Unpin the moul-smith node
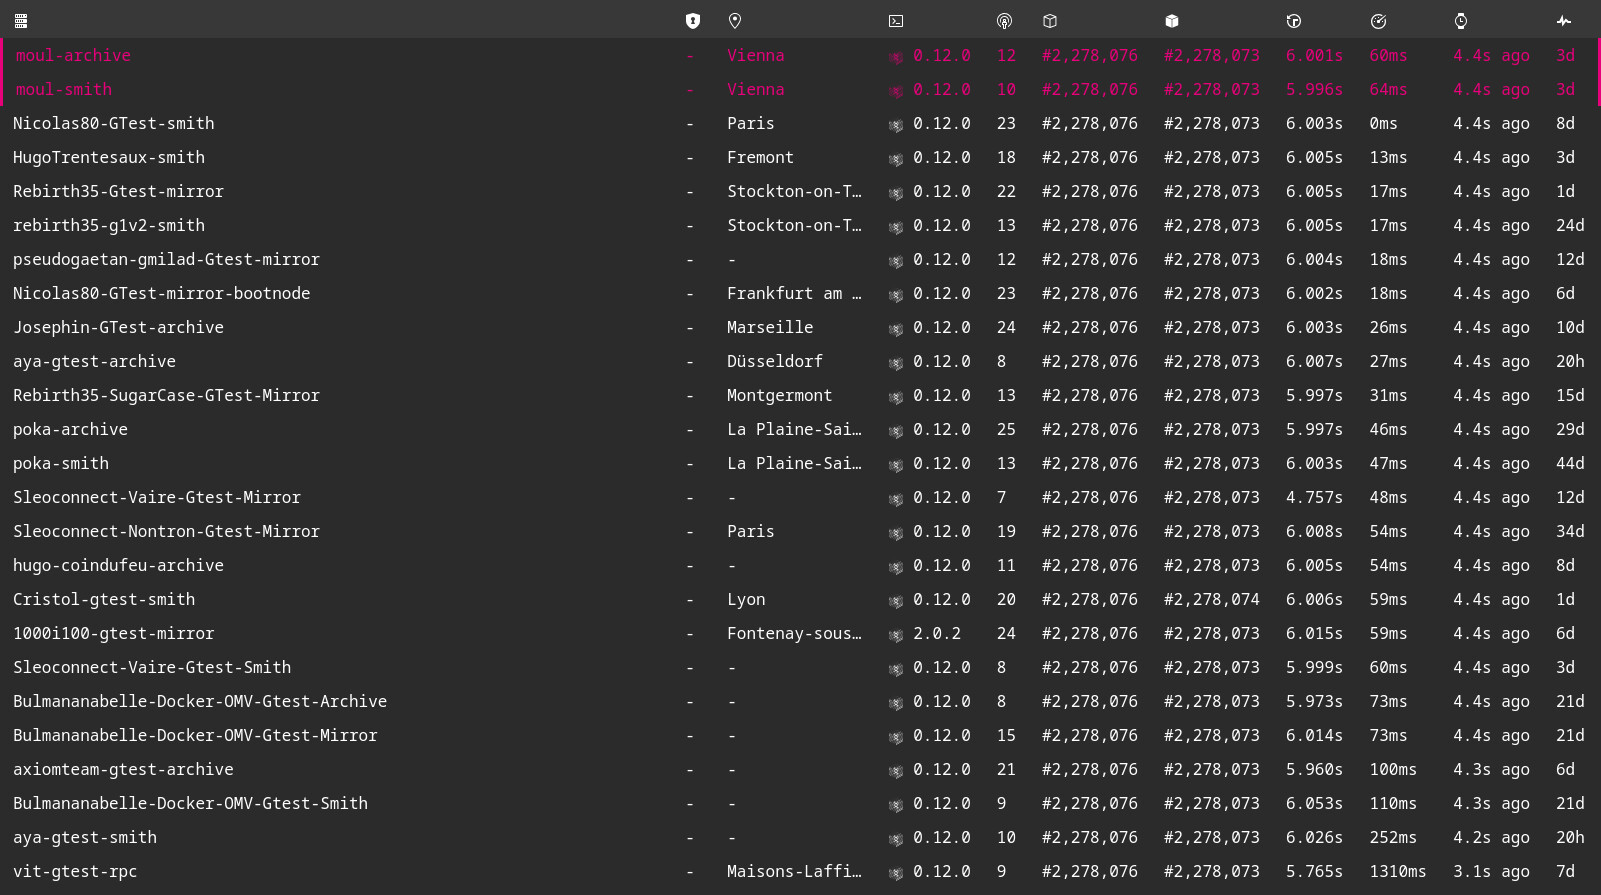 64,90
